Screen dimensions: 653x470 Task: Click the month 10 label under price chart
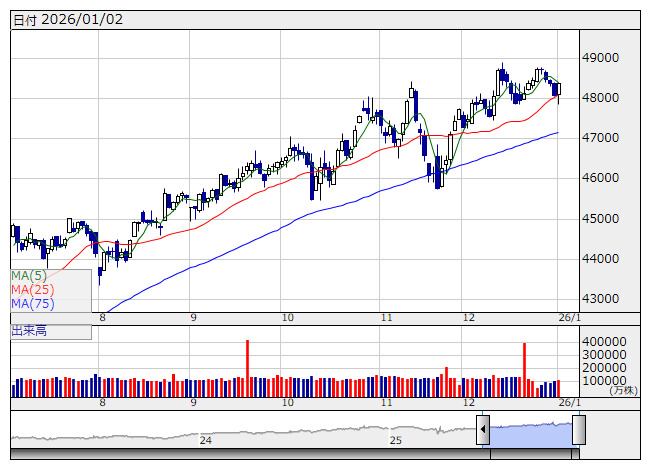click(x=288, y=318)
